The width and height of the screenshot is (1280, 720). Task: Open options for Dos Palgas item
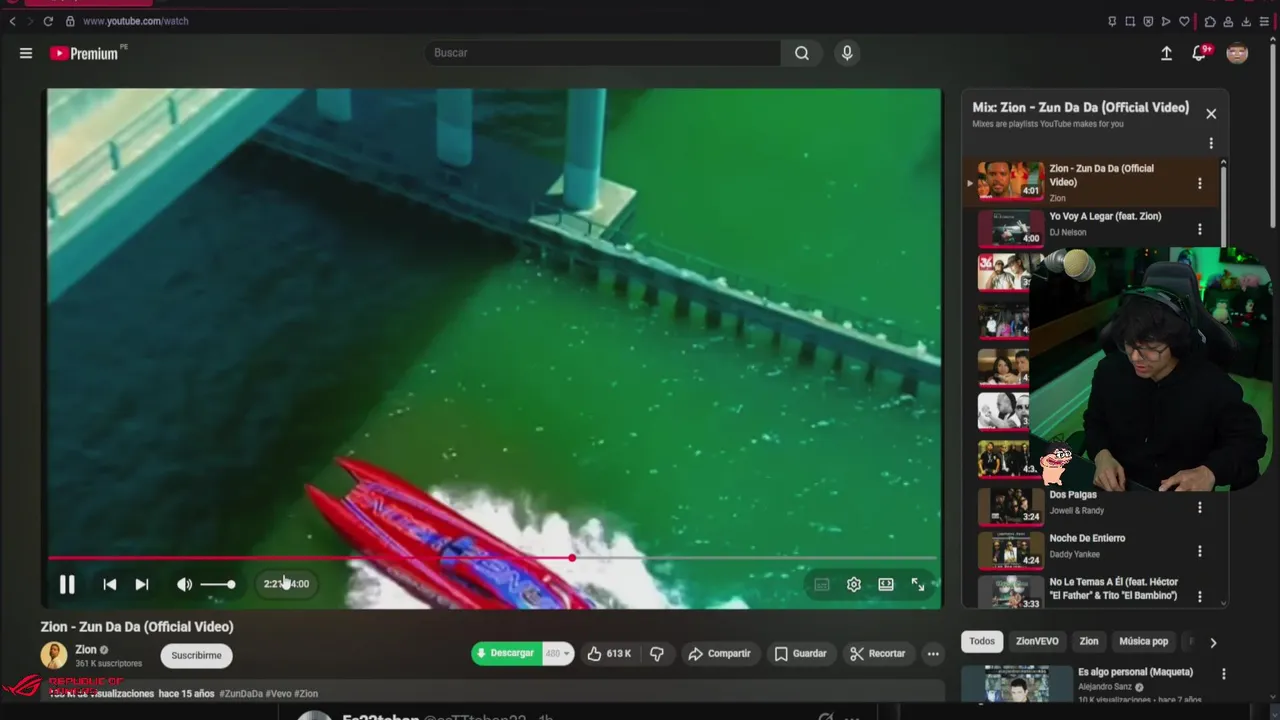(1200, 508)
